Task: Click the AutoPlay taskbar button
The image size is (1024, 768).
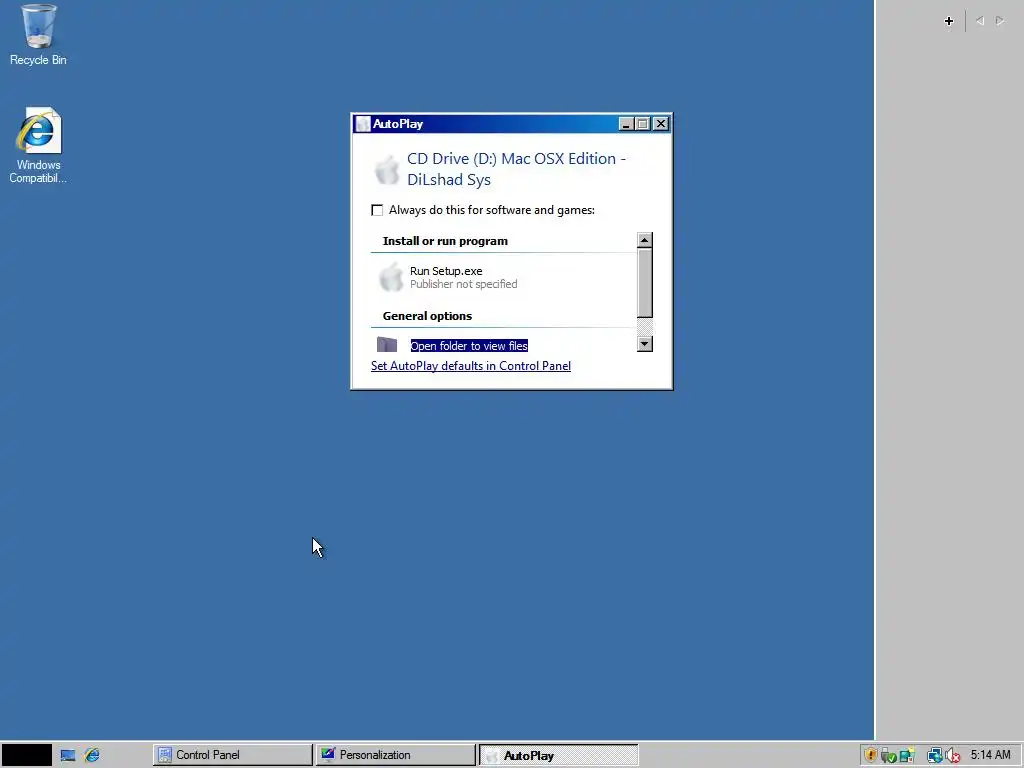Action: point(558,755)
